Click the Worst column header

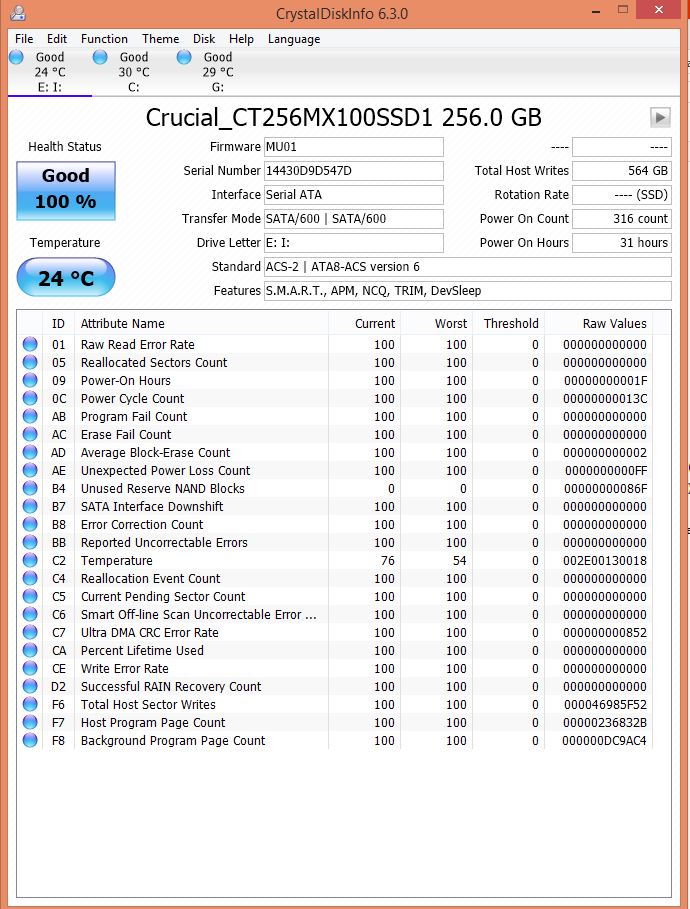tap(437, 323)
